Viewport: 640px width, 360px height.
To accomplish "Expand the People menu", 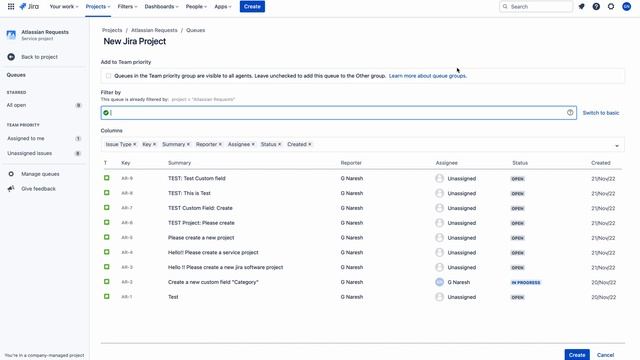I will [x=196, y=7].
